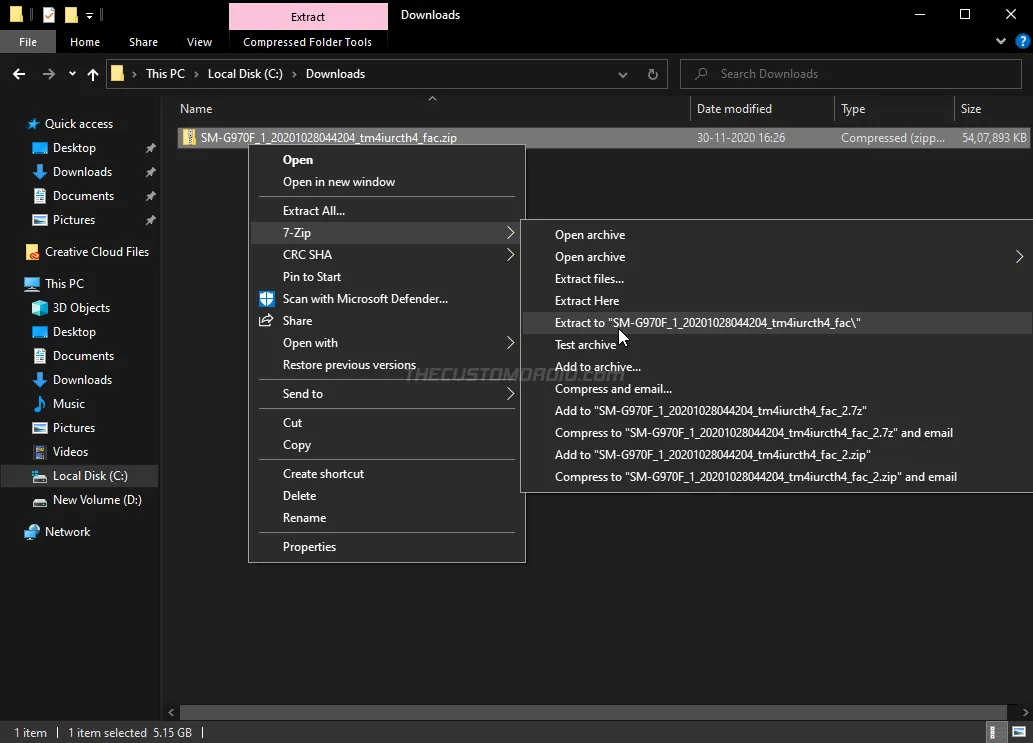Switch to large thumbnails view via status bar icon
The width and height of the screenshot is (1033, 743).
pyautogui.click(x=1019, y=733)
